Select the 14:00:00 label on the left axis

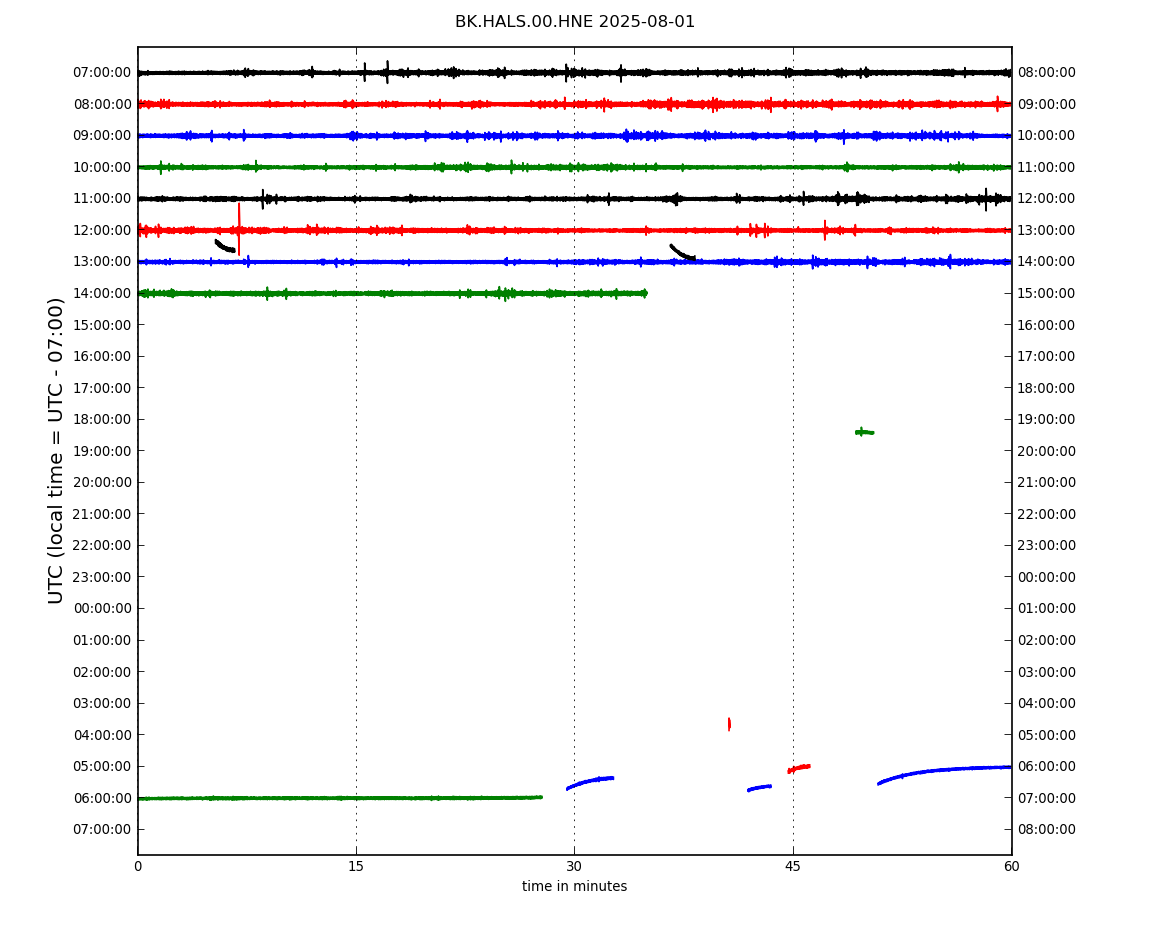102,293
